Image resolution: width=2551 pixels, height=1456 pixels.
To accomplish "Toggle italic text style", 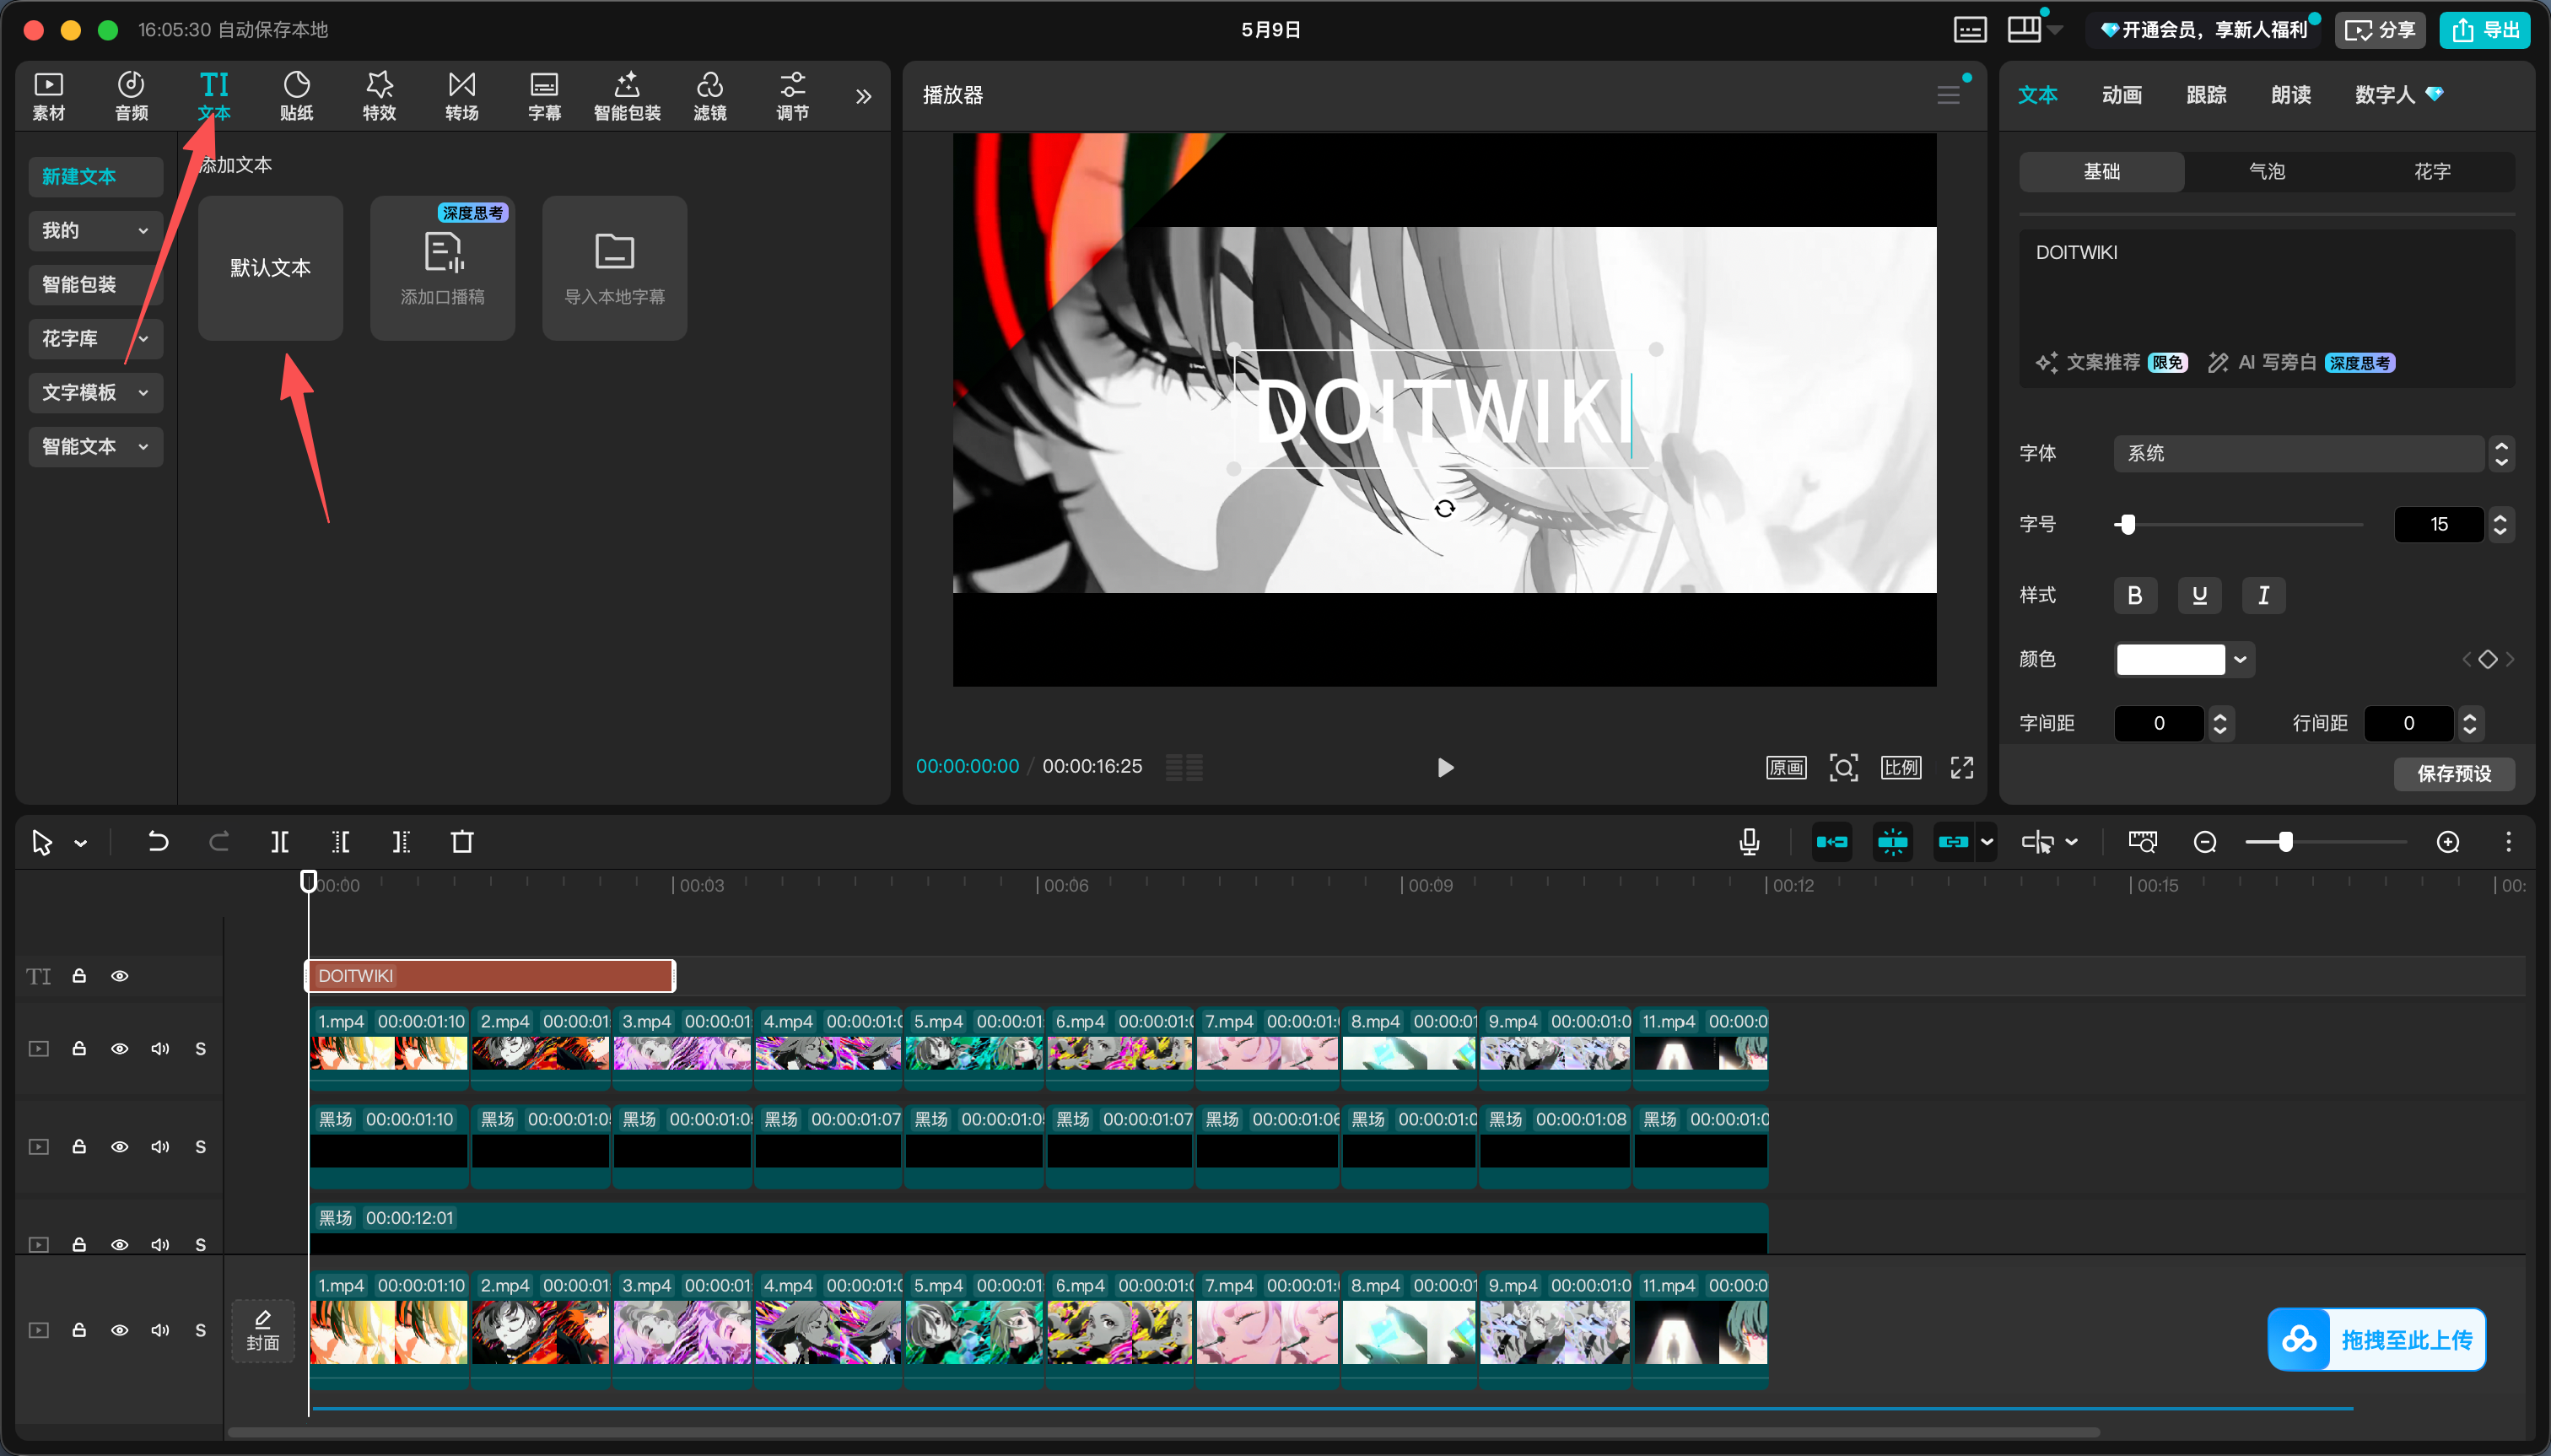I will point(2263,595).
